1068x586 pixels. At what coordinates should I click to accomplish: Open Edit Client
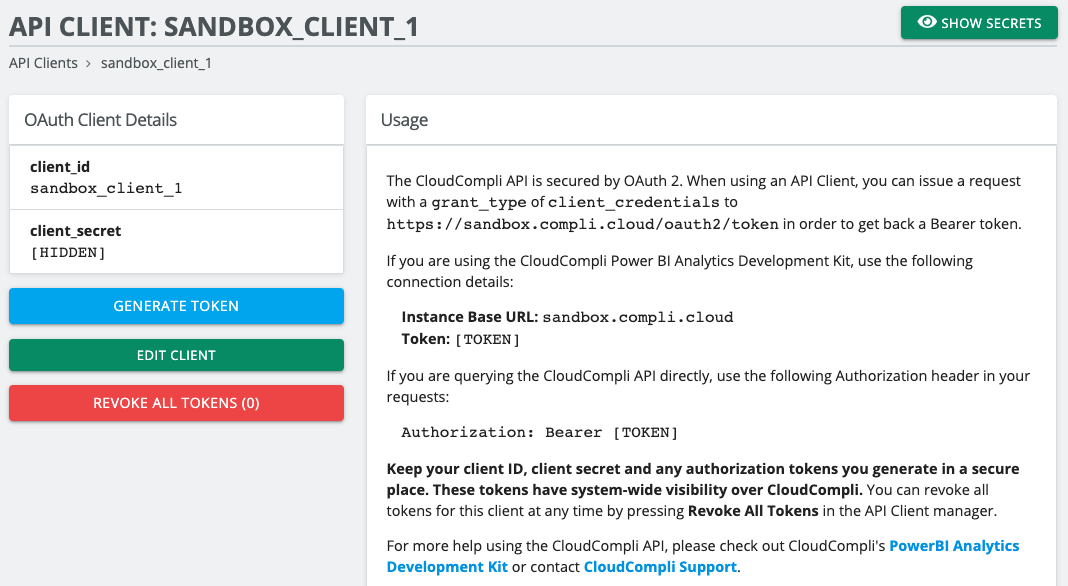tap(176, 355)
